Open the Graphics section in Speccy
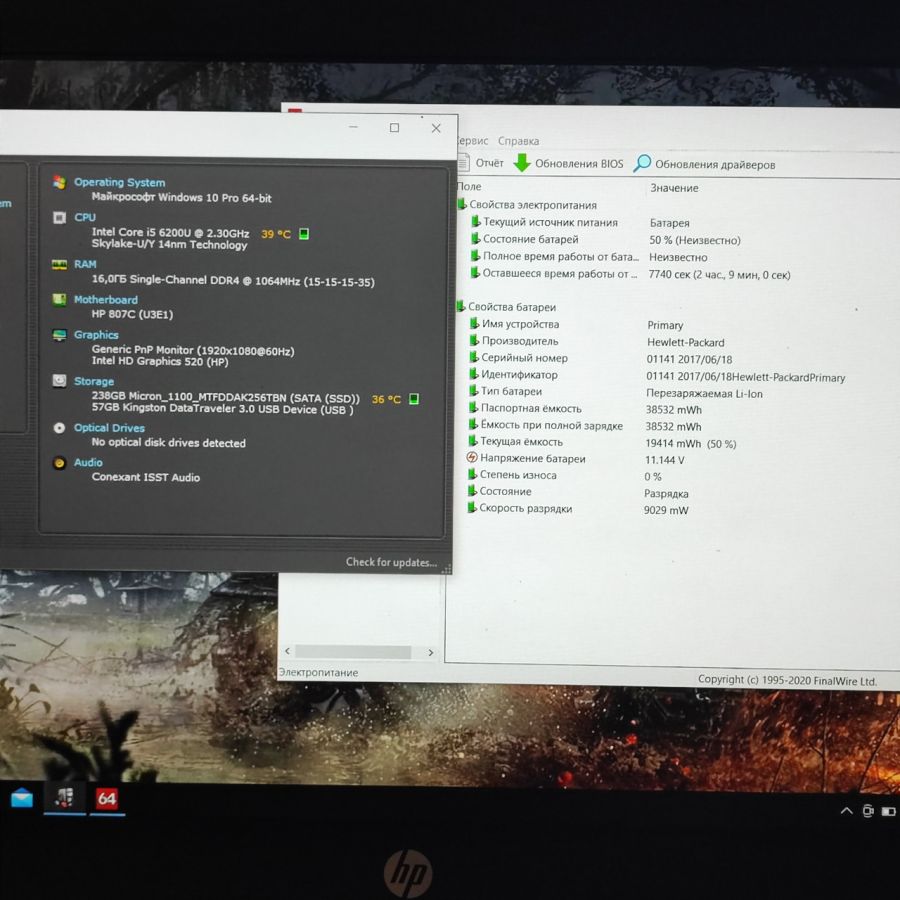Screen dimensions: 900x900 click(x=96, y=335)
